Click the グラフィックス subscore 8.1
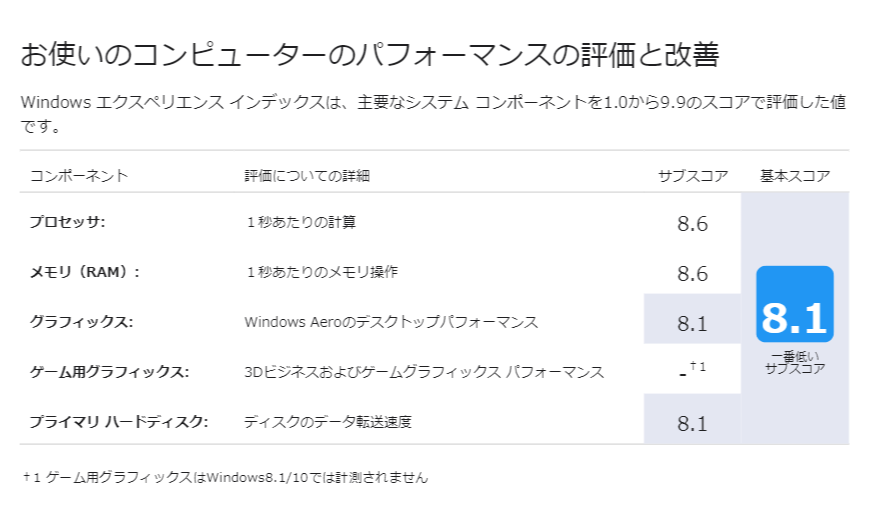The width and height of the screenshot is (870, 511). coord(692,323)
